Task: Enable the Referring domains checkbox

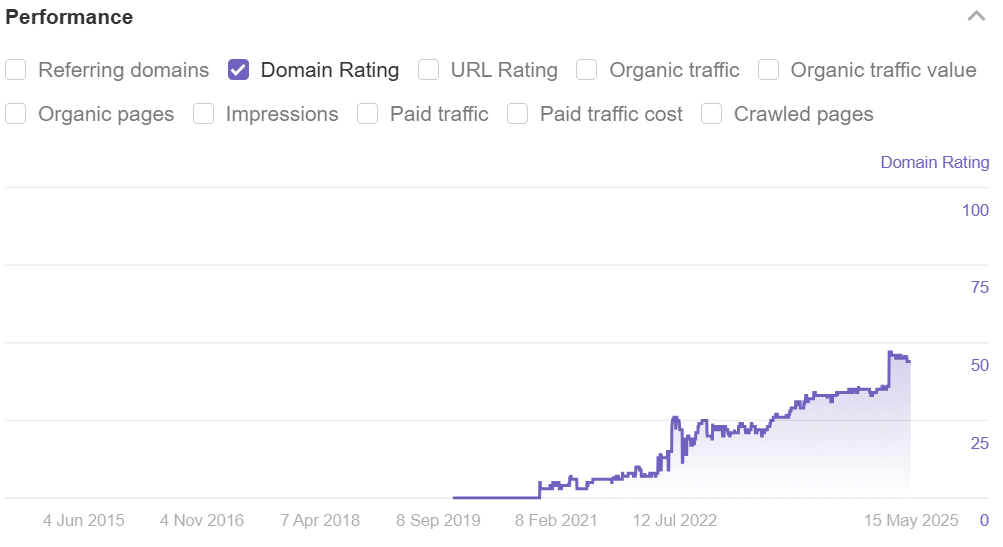Action: pos(16,70)
